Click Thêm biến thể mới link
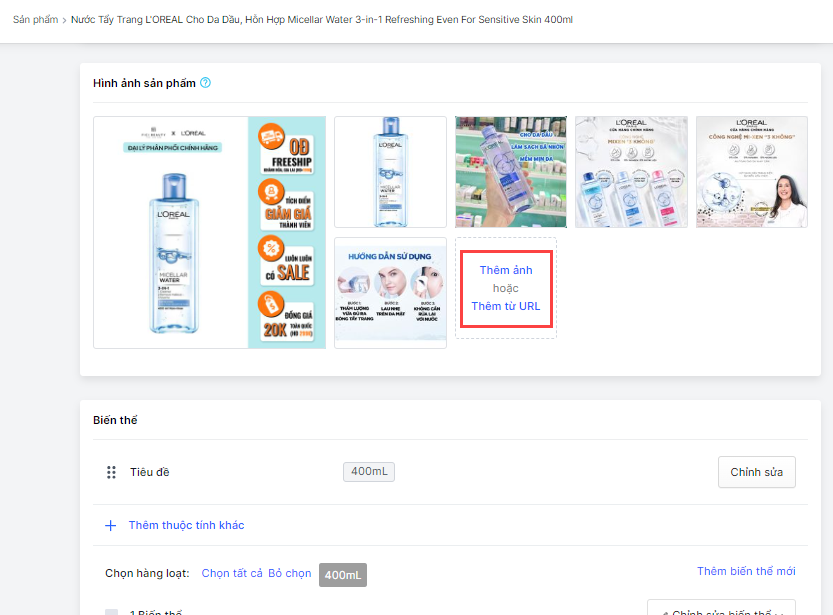 746,571
